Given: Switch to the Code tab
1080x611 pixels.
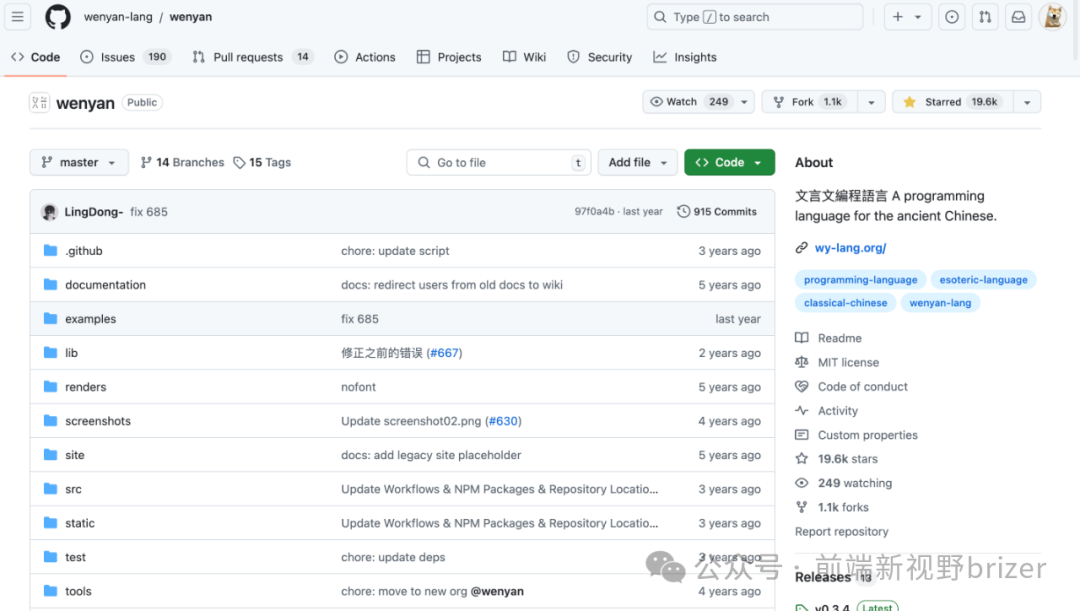Looking at the screenshot, I should point(36,57).
